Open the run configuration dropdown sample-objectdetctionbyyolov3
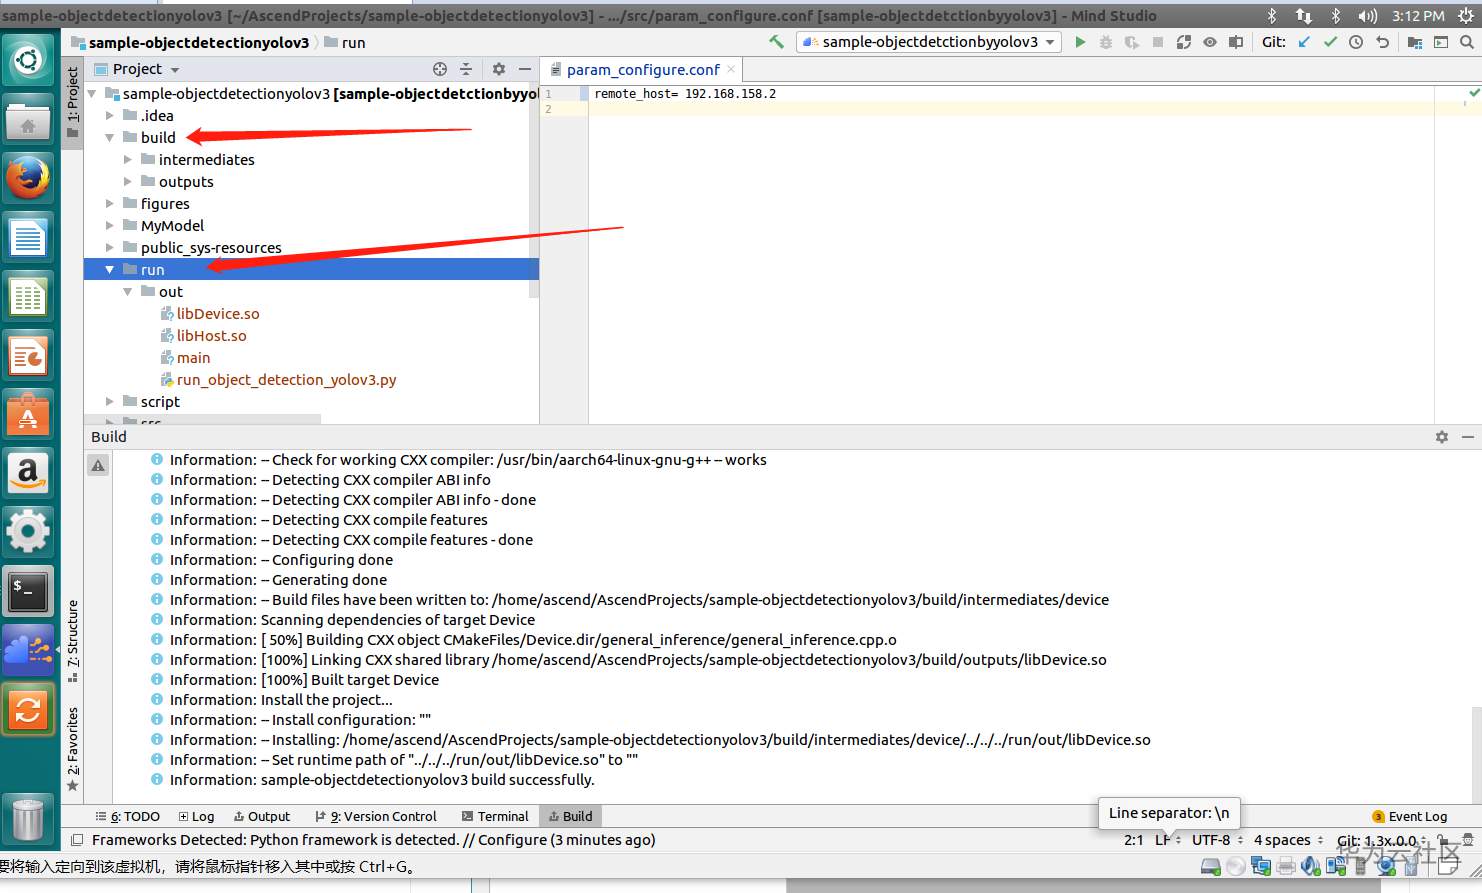 (x=929, y=42)
